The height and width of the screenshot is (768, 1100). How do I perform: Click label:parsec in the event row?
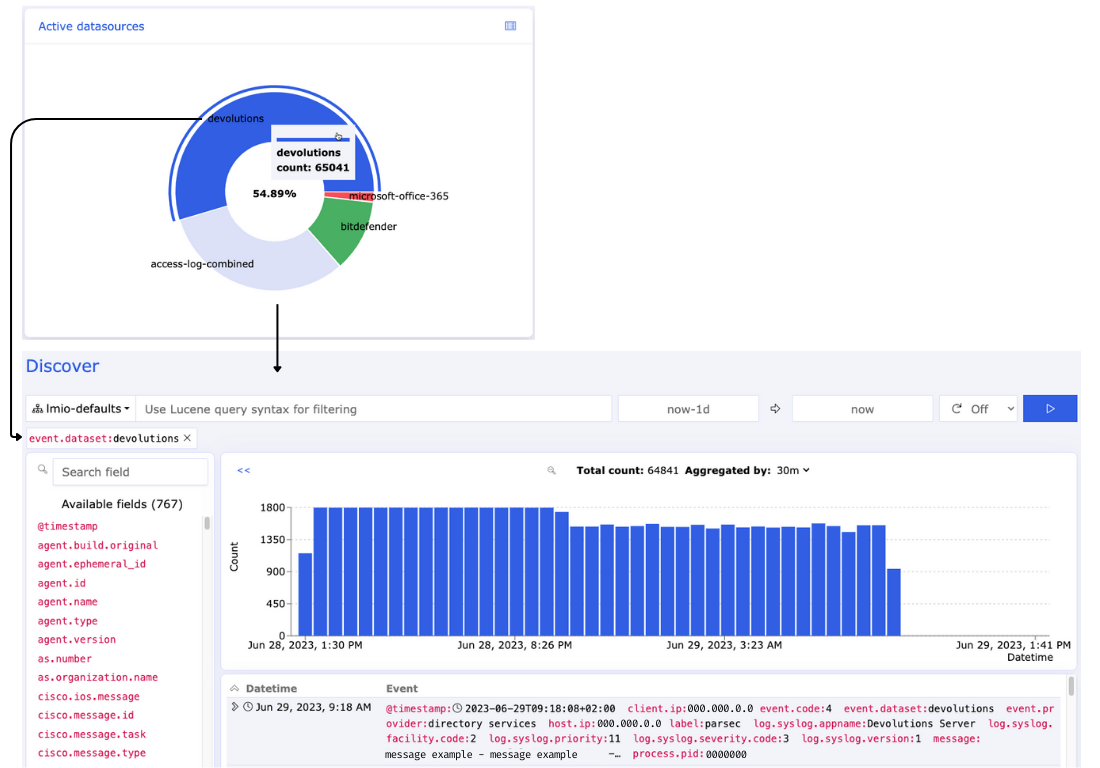pos(704,724)
